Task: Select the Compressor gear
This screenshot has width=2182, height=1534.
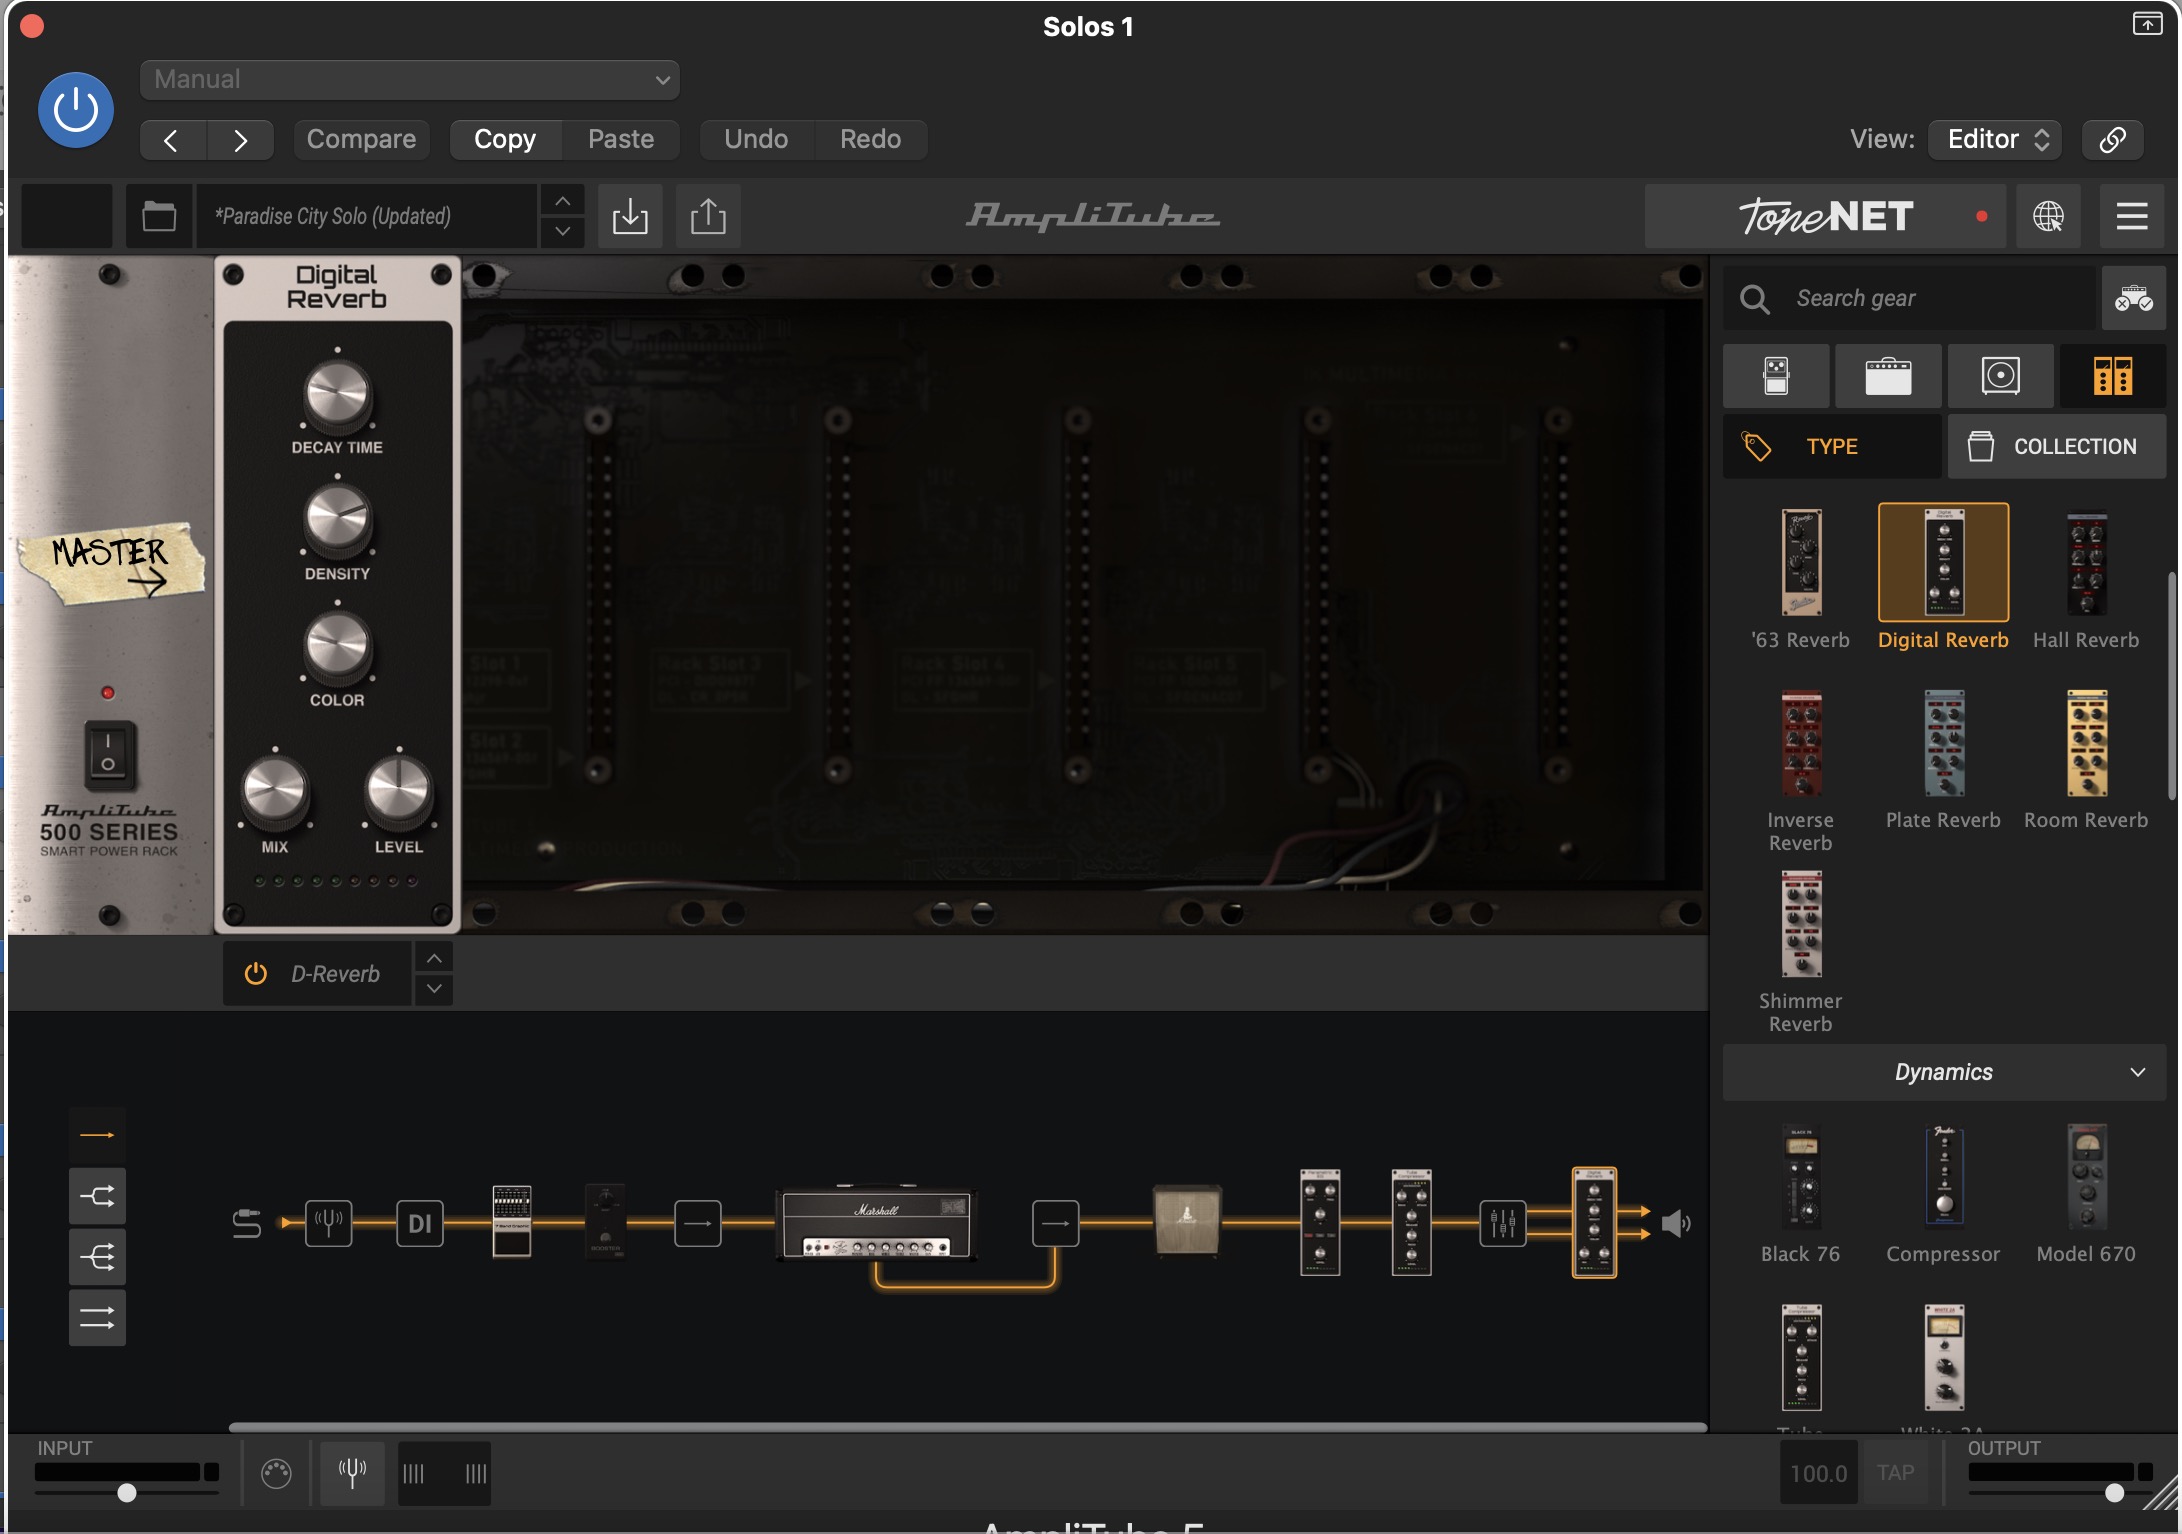Action: point(1943,1194)
